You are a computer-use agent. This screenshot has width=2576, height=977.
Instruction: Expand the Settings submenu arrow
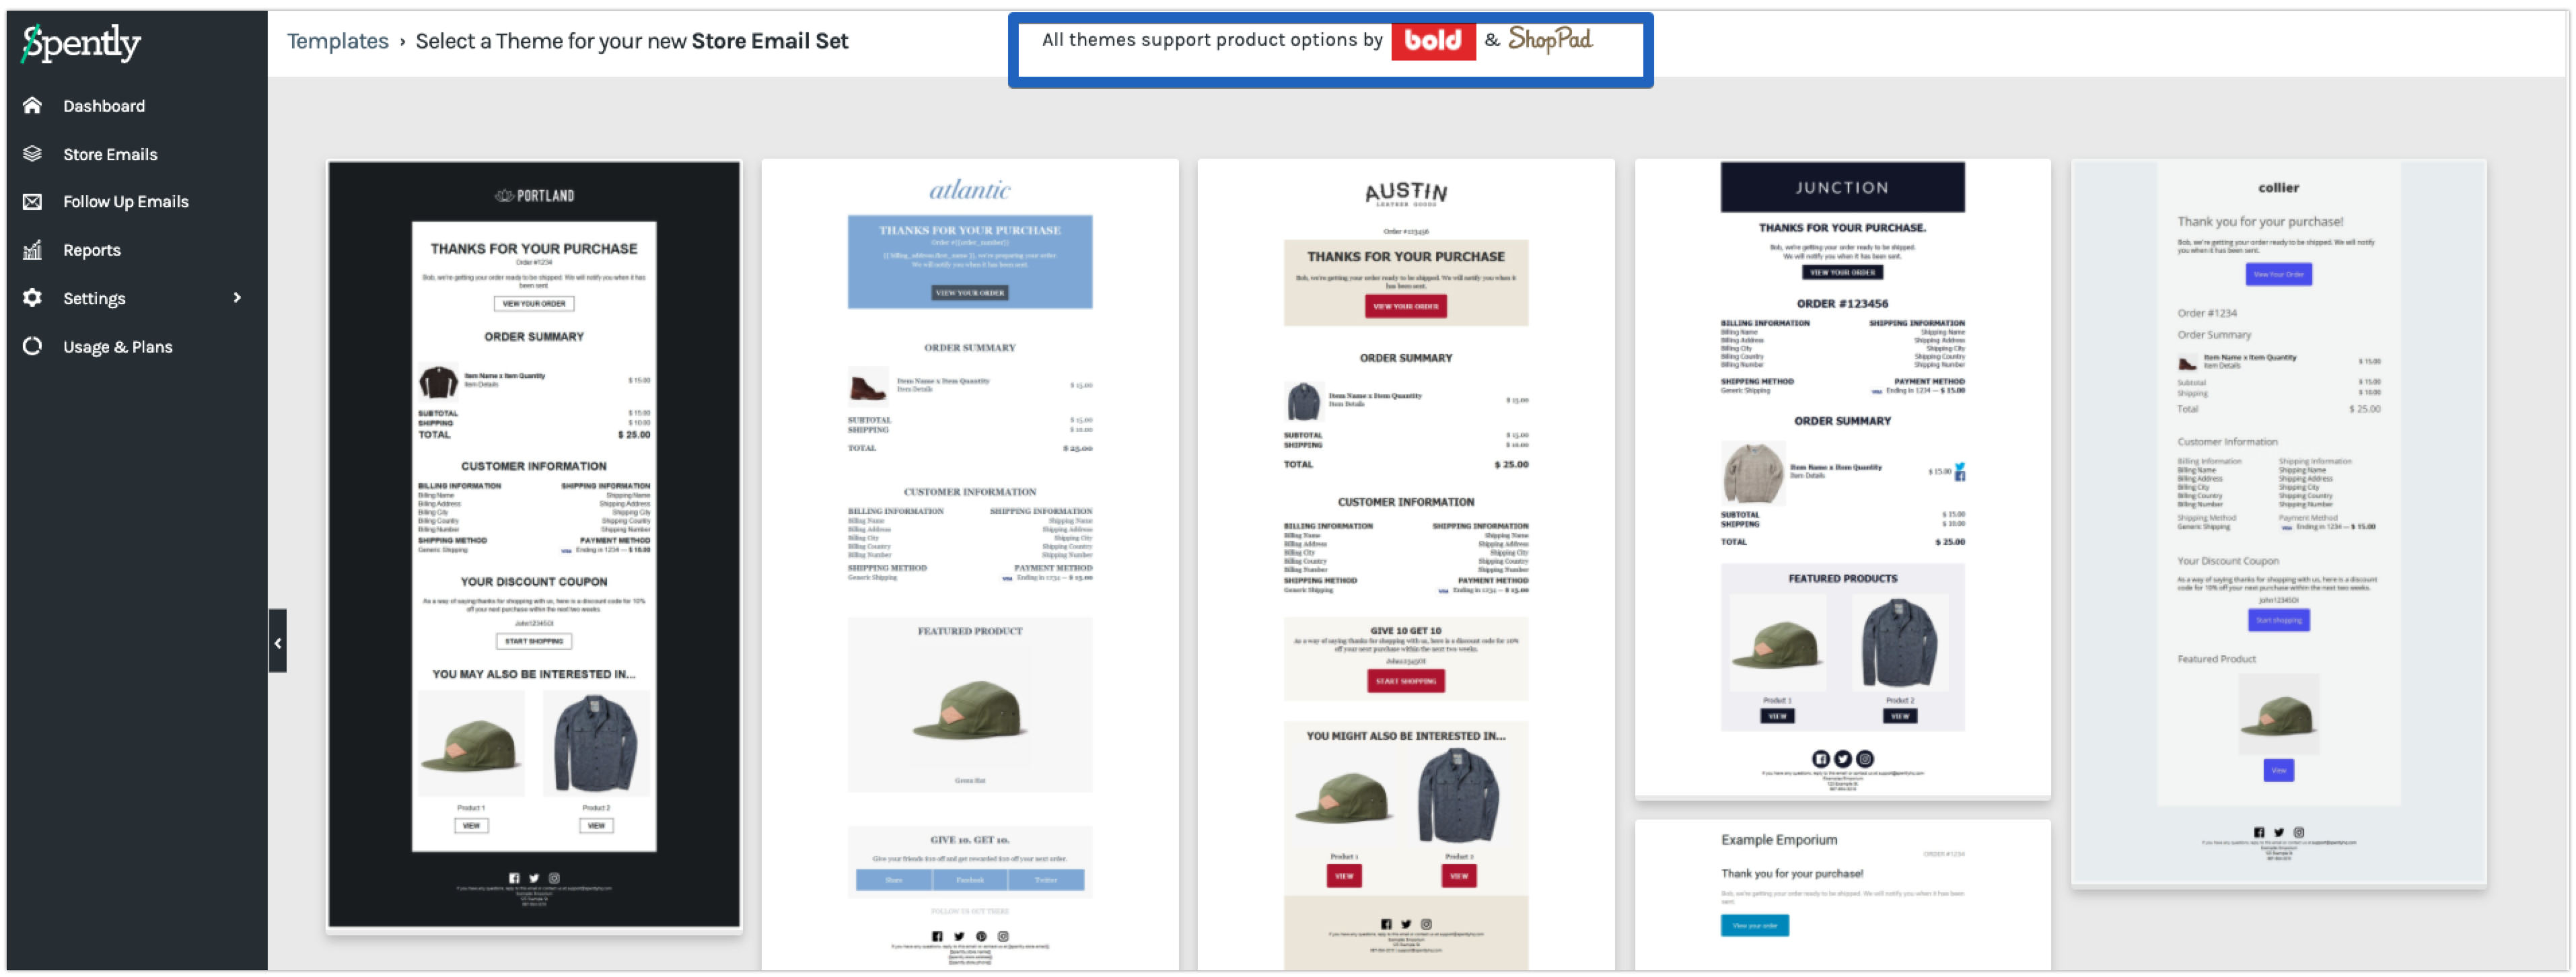[237, 298]
